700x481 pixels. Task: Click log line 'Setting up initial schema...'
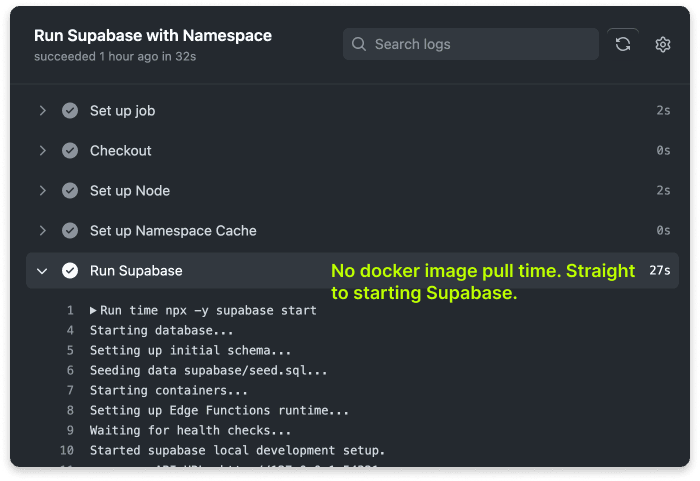click(x=191, y=350)
